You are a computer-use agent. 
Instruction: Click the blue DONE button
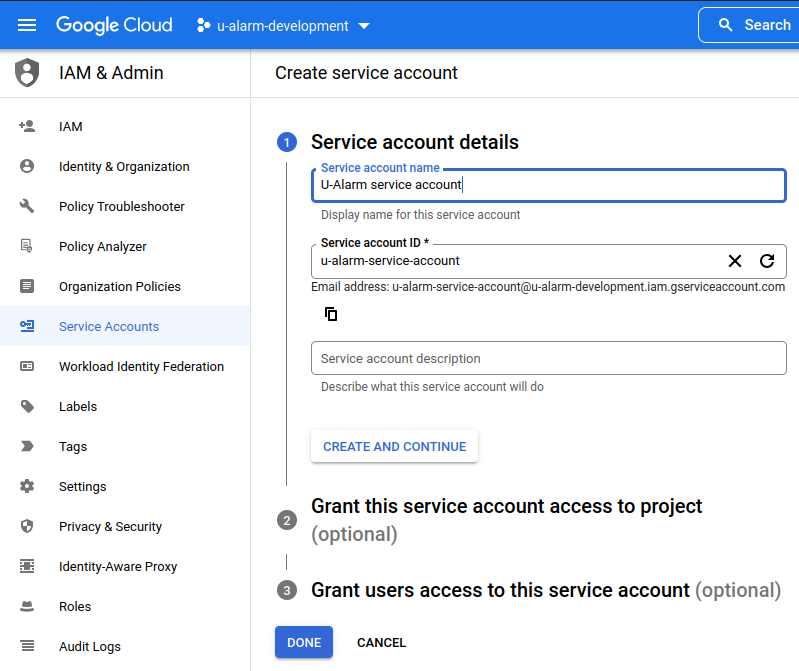[304, 642]
